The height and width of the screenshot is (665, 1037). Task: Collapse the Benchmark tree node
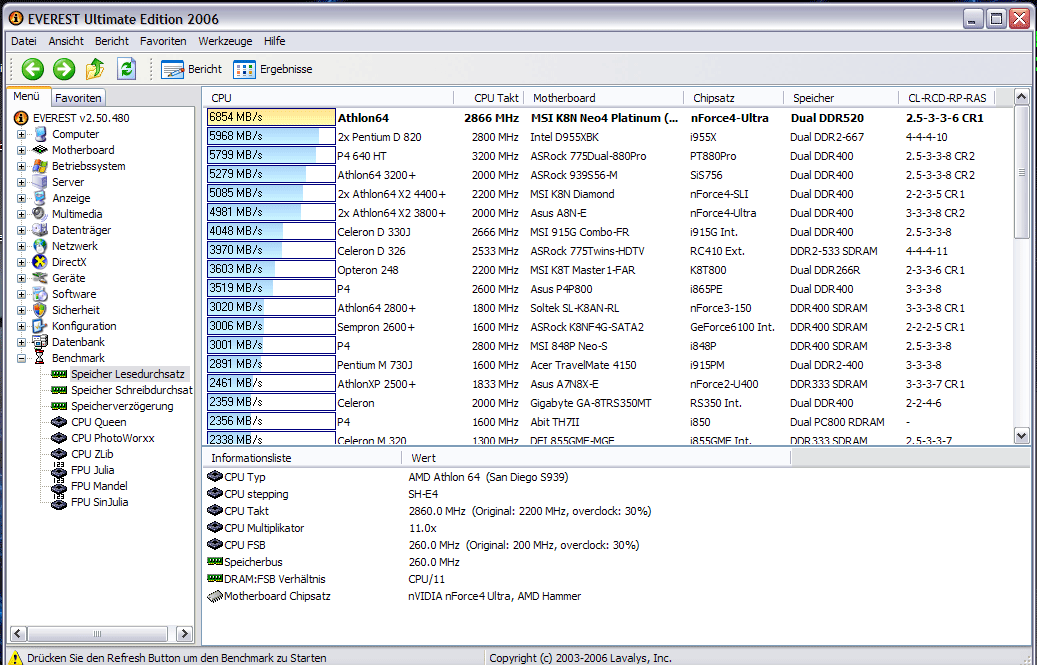pyautogui.click(x=21, y=358)
